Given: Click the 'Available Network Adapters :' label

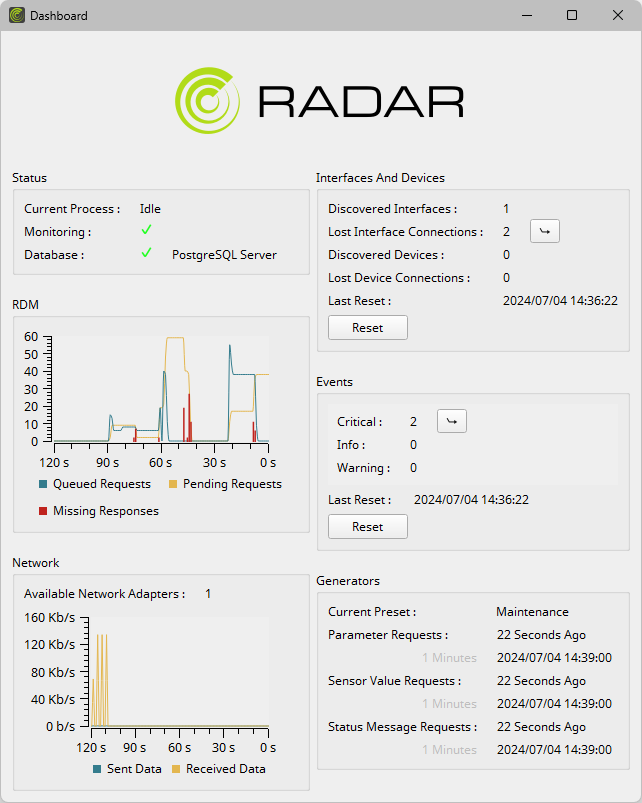Looking at the screenshot, I should 104,594.
